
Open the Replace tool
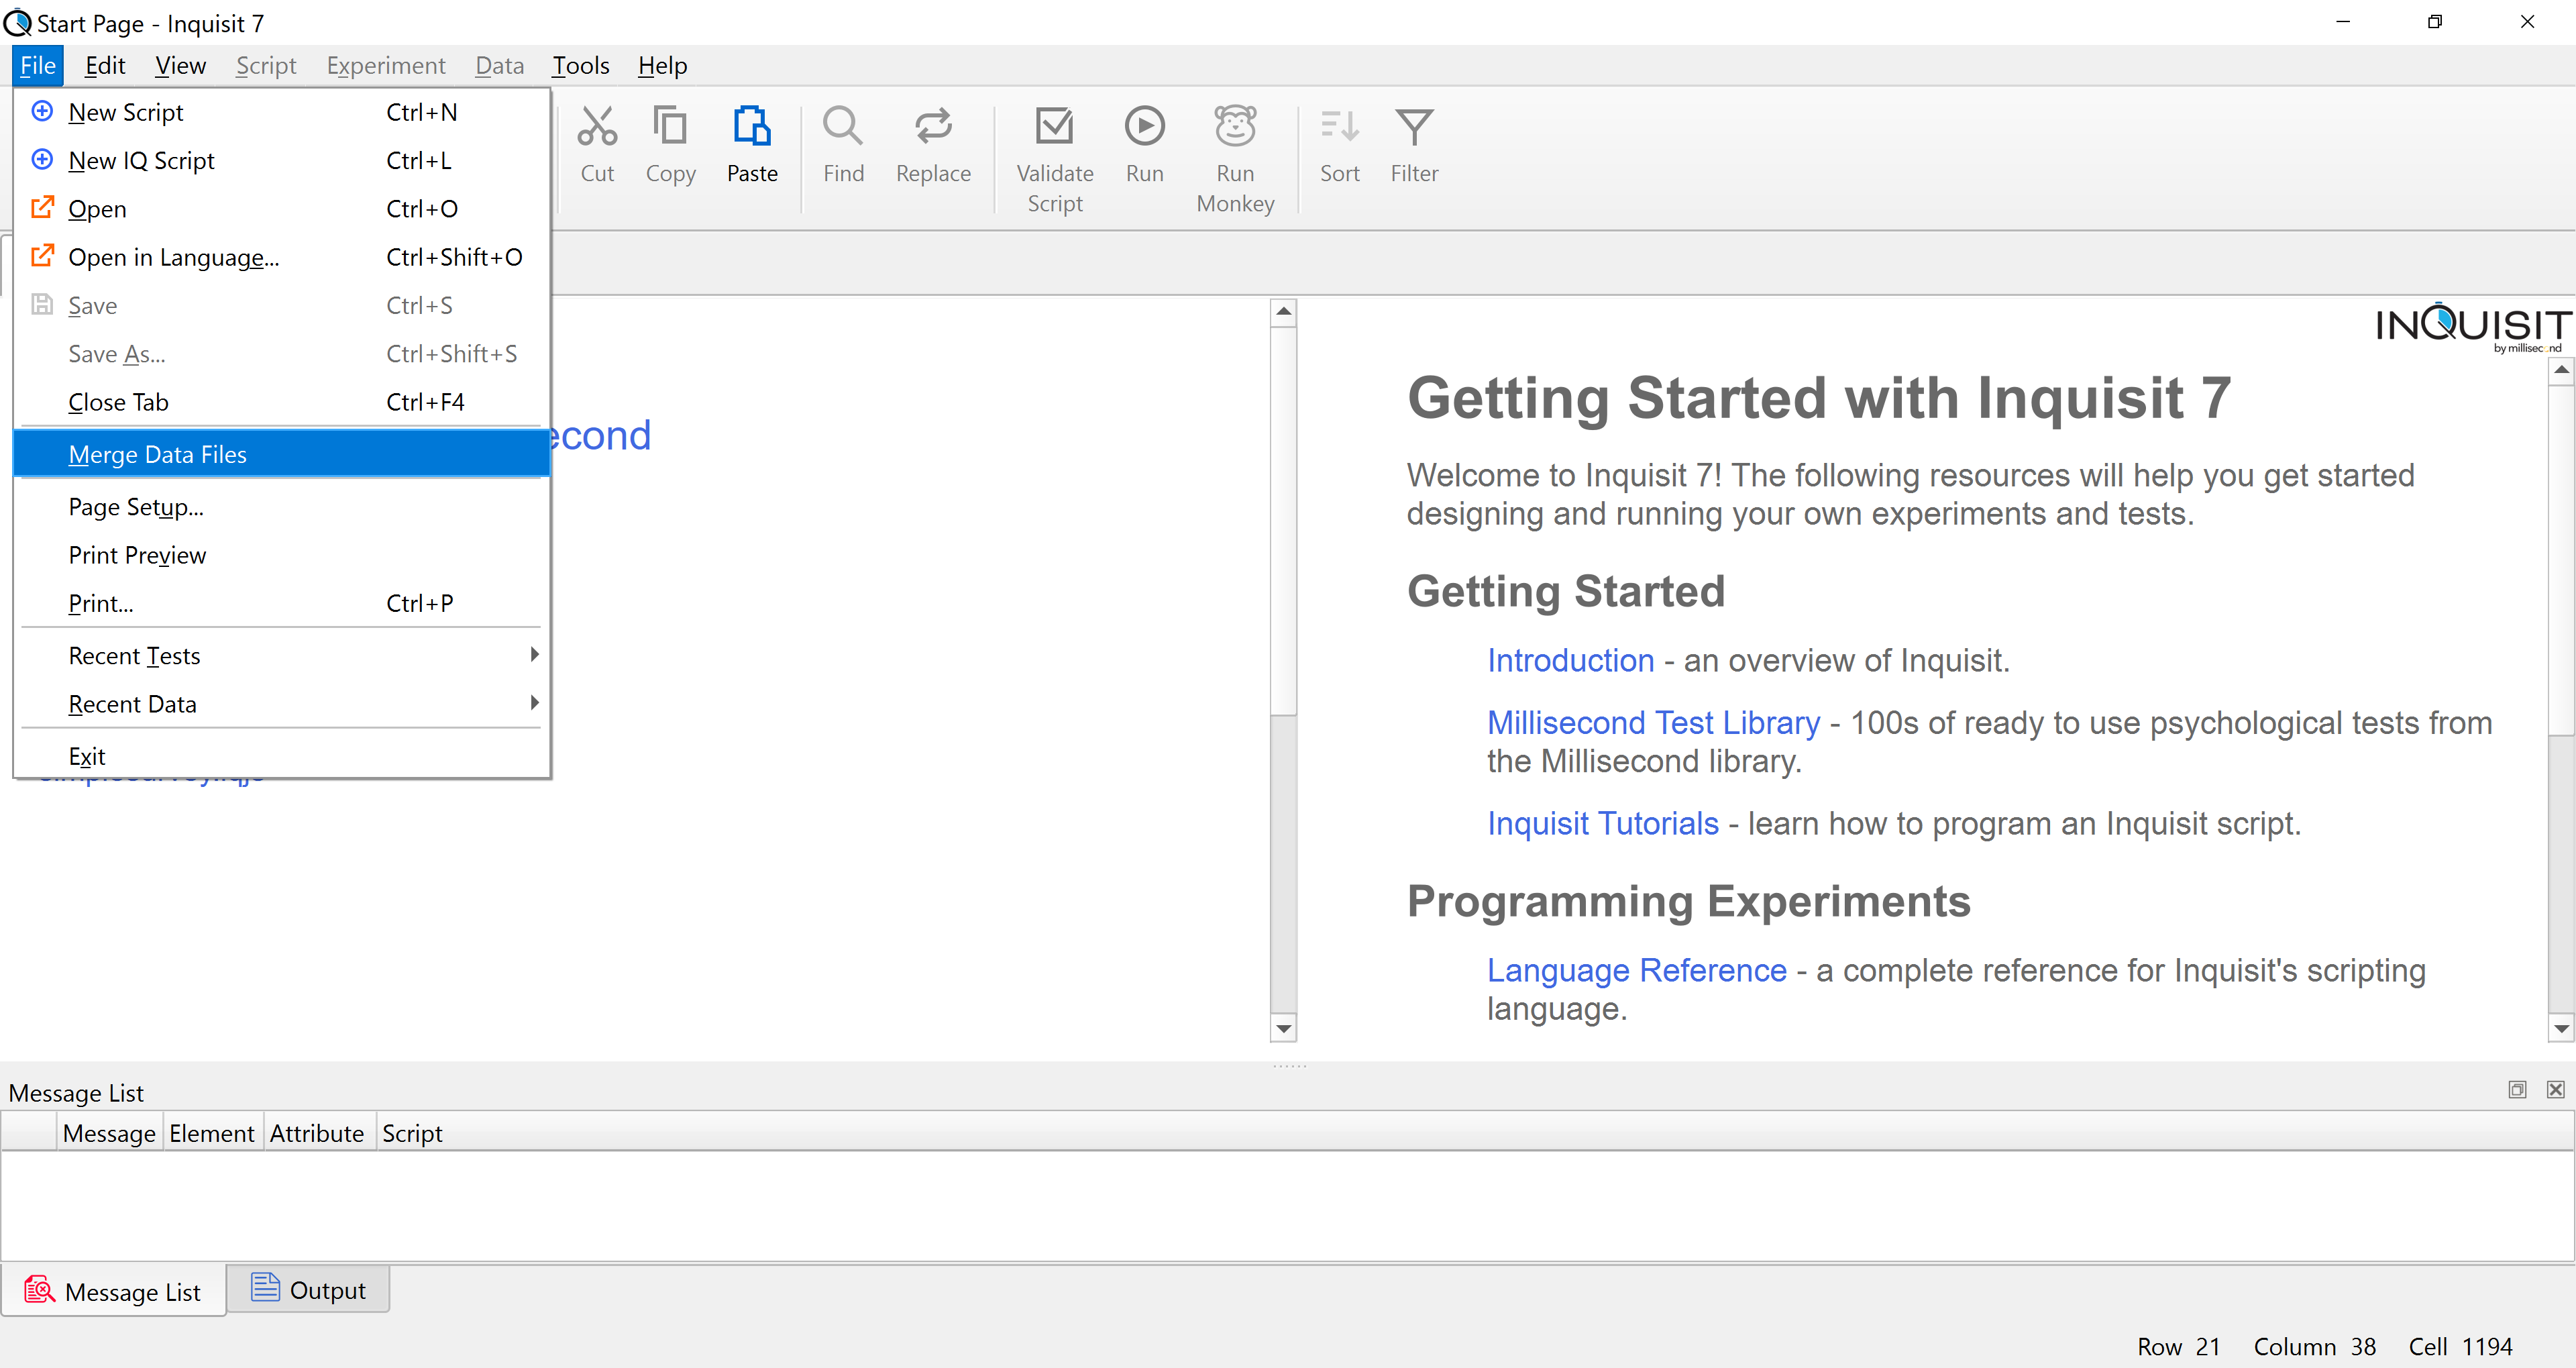pos(933,146)
